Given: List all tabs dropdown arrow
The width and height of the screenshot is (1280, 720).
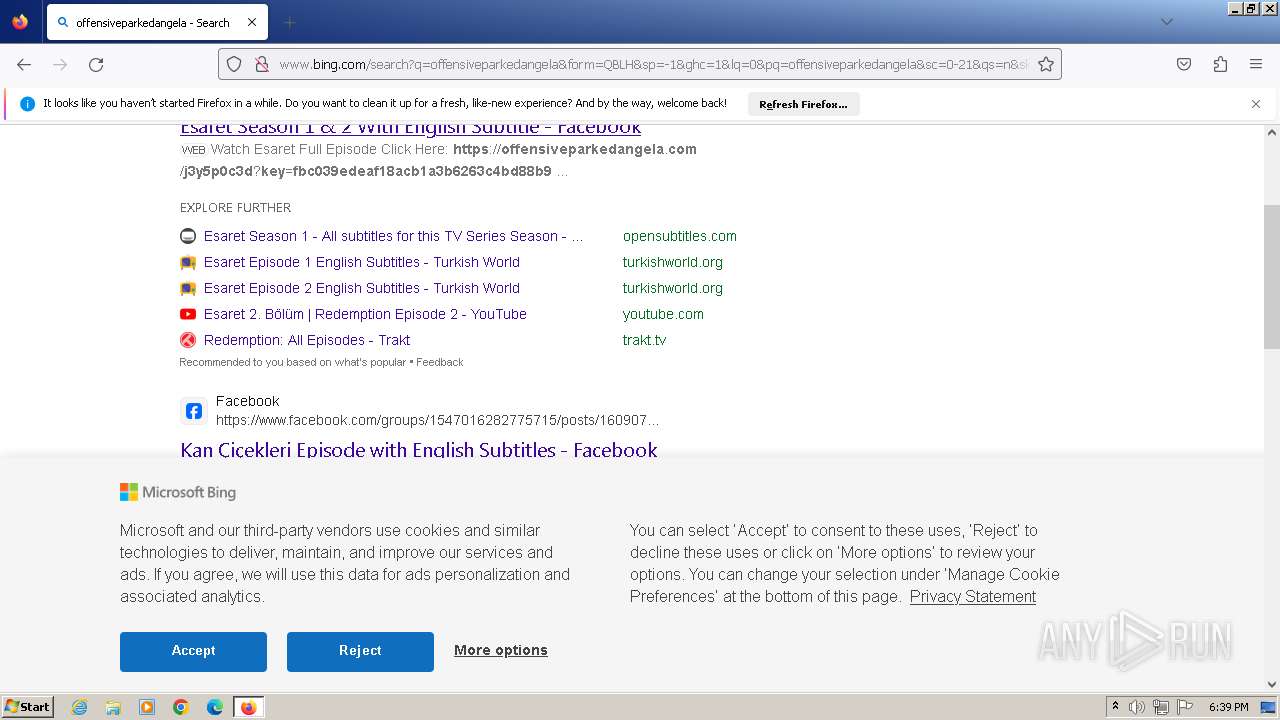Looking at the screenshot, I should (1166, 22).
